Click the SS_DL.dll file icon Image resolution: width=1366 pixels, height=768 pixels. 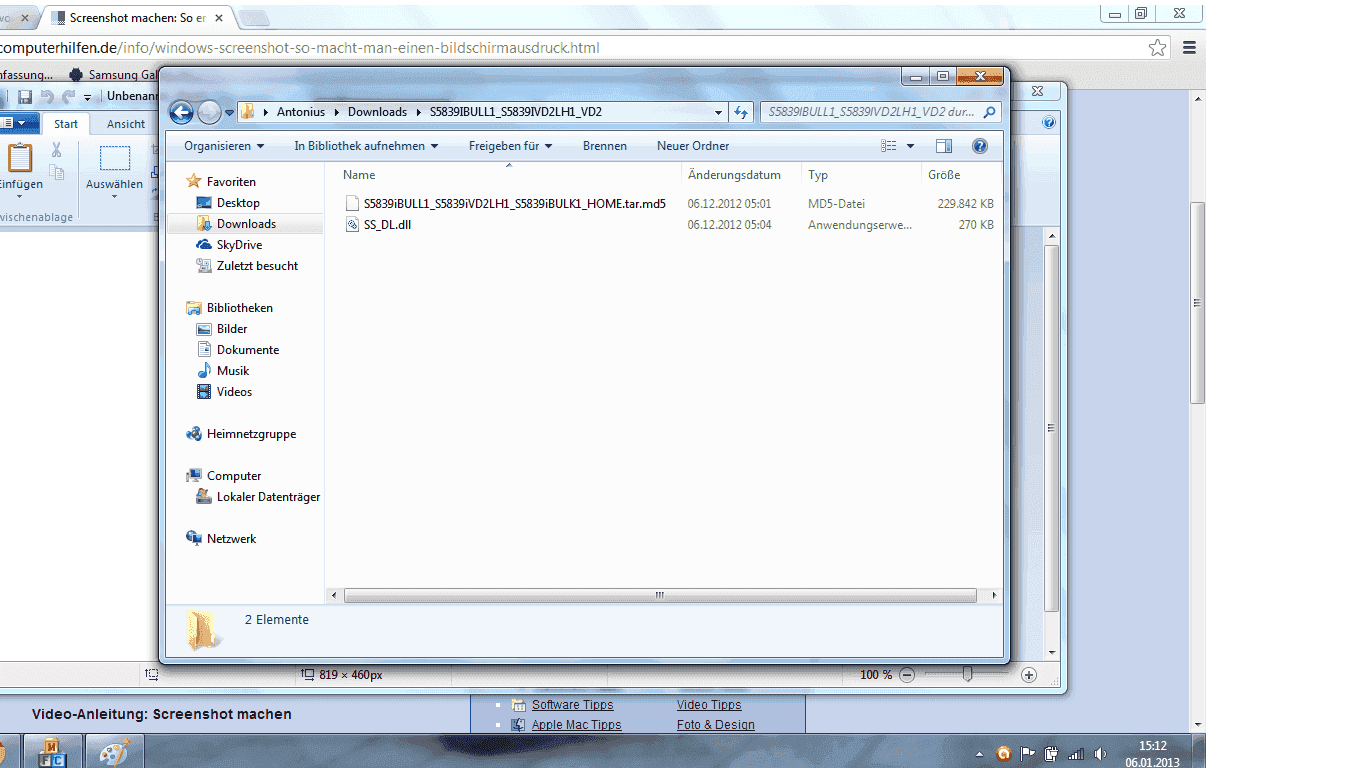pos(352,225)
